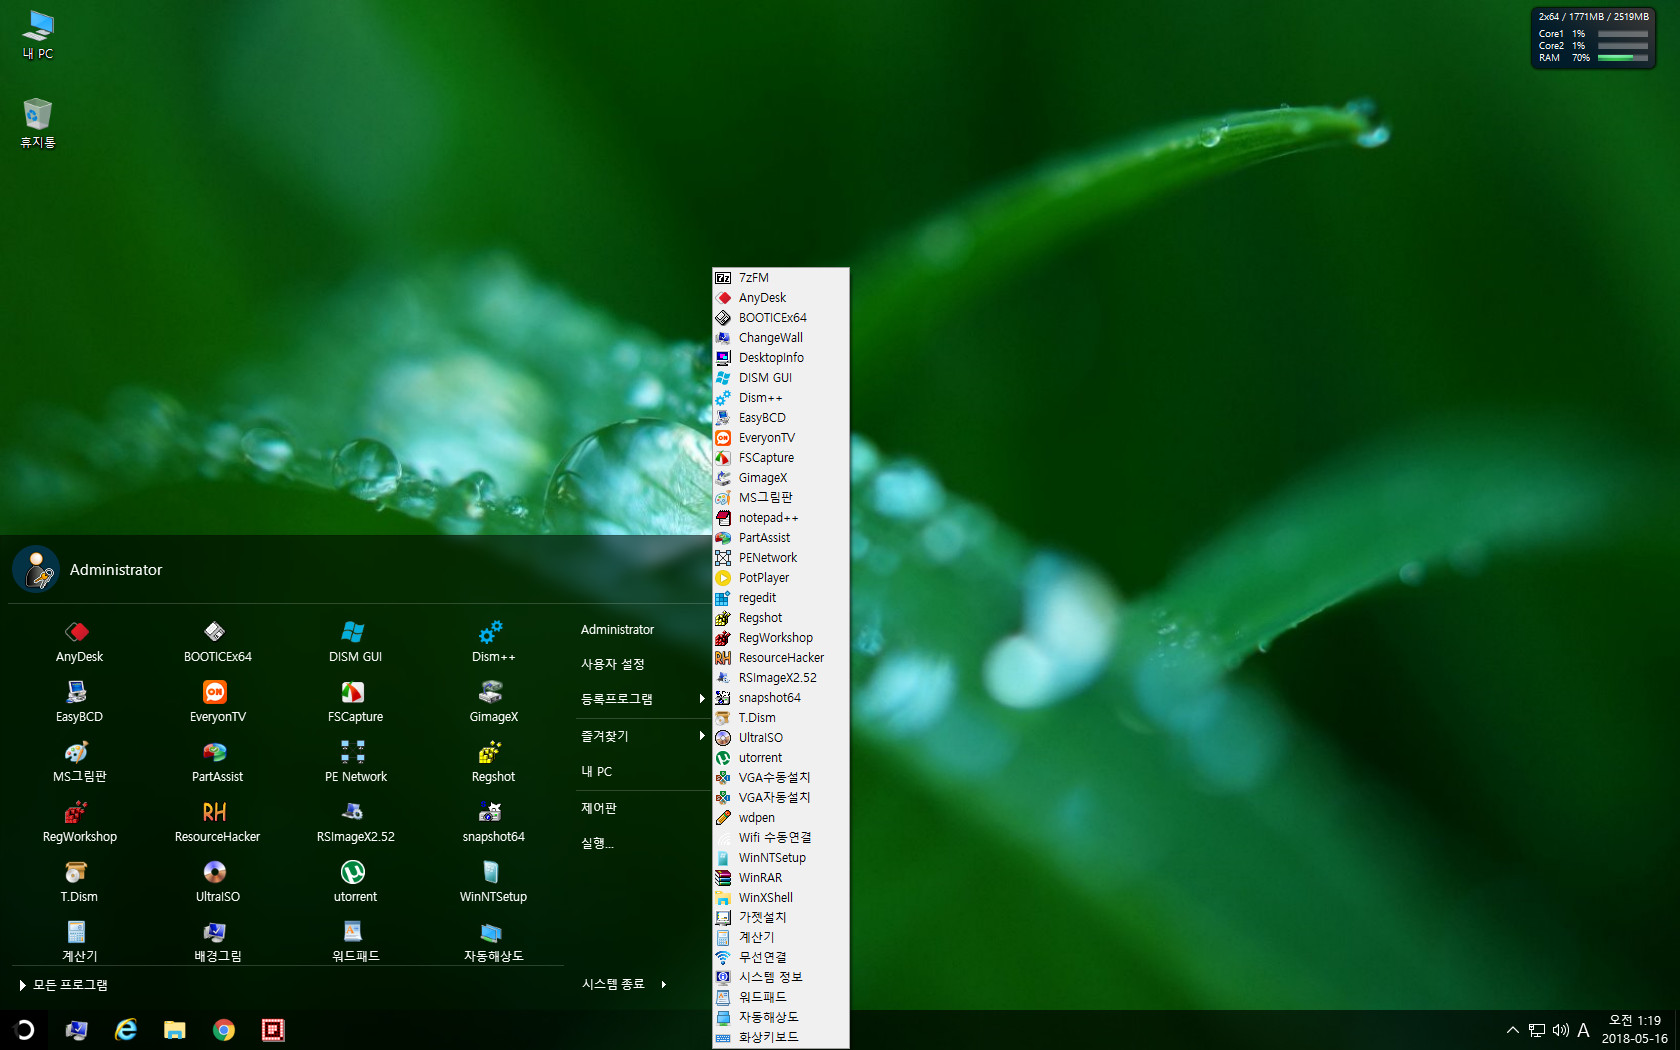1680x1050 pixels.
Task: Open 휴지통 desktop icon
Action: 38,123
